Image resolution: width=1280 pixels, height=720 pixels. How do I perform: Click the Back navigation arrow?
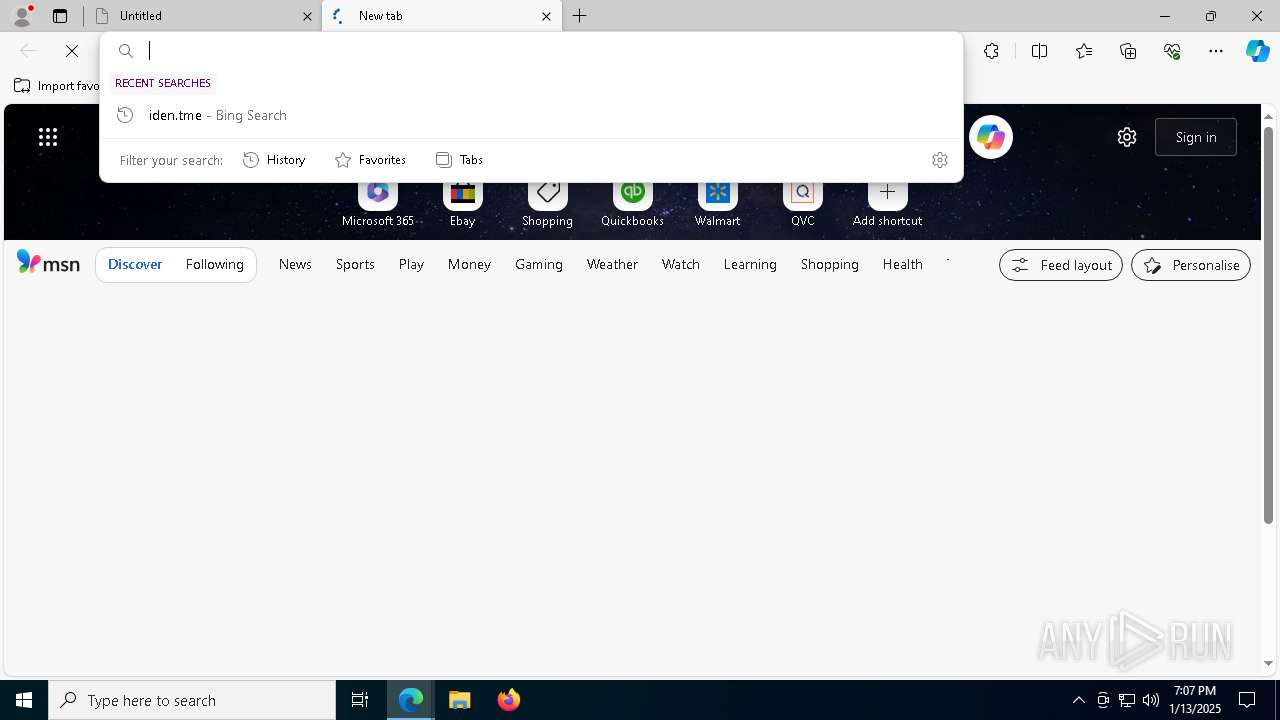click(x=28, y=51)
